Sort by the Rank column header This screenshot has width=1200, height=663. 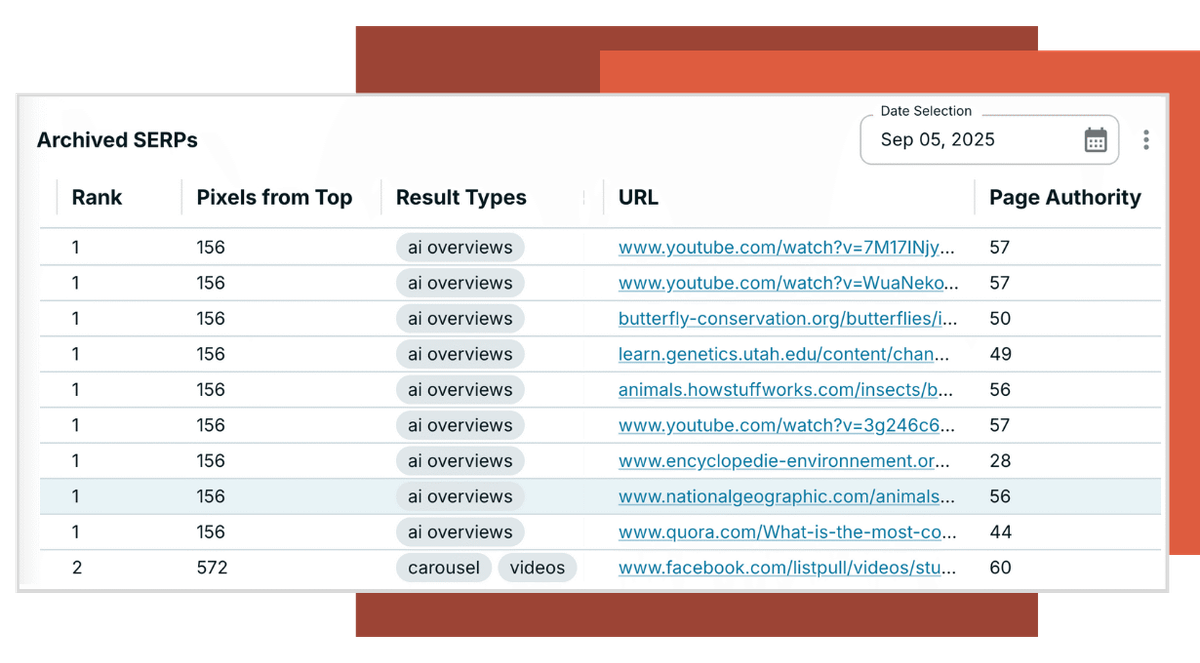97,197
